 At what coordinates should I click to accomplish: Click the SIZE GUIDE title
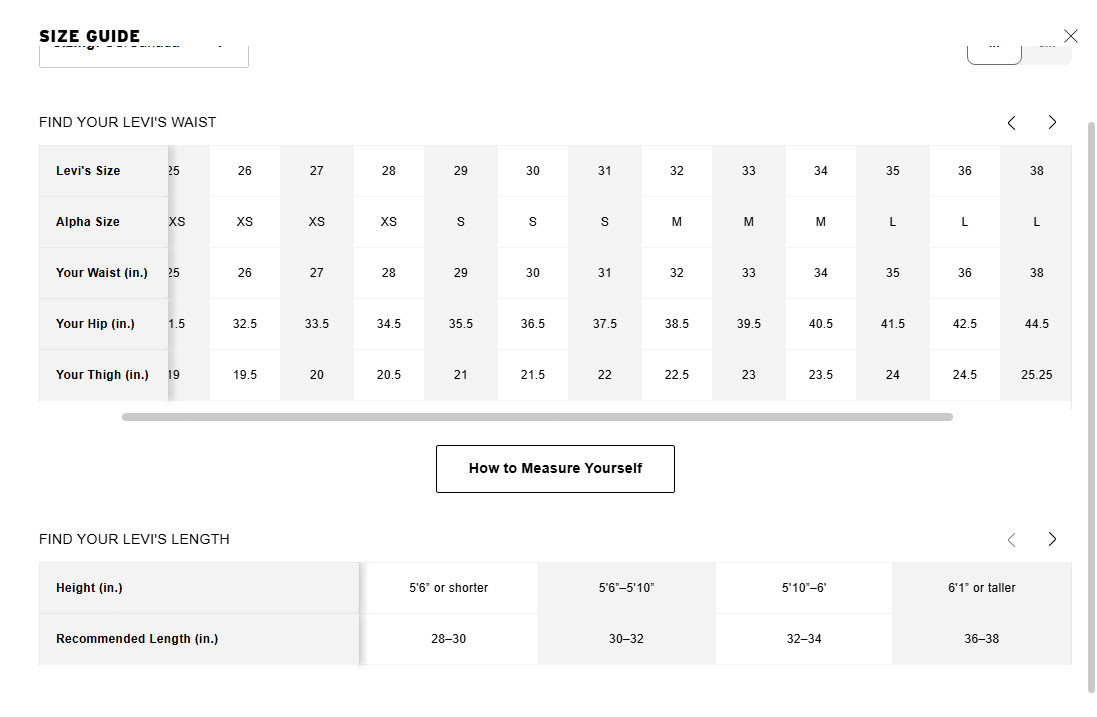(x=90, y=36)
